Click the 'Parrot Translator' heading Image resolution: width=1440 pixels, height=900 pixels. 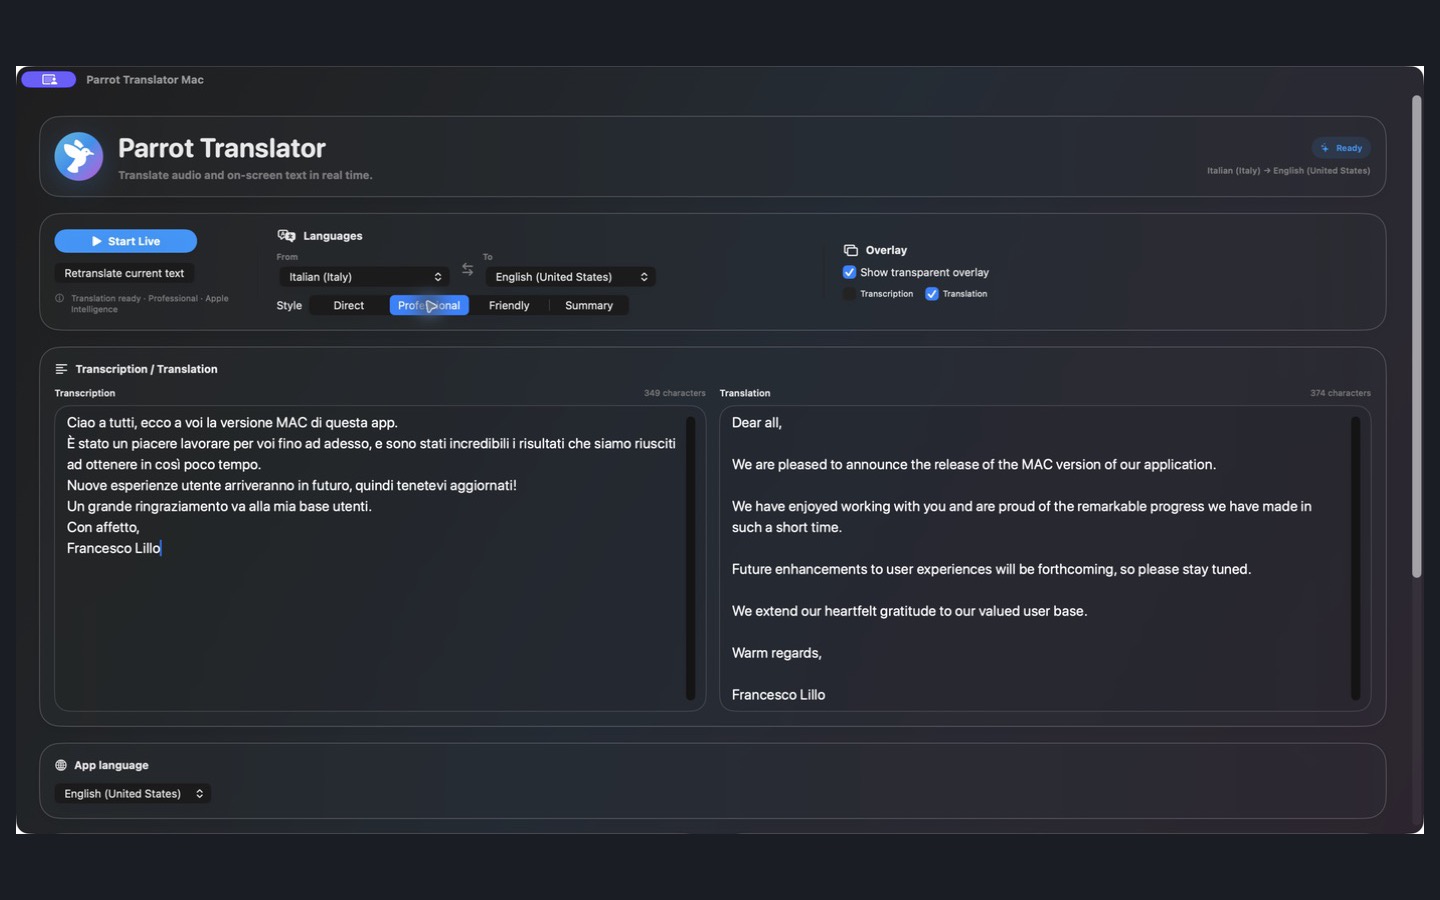[x=222, y=148]
